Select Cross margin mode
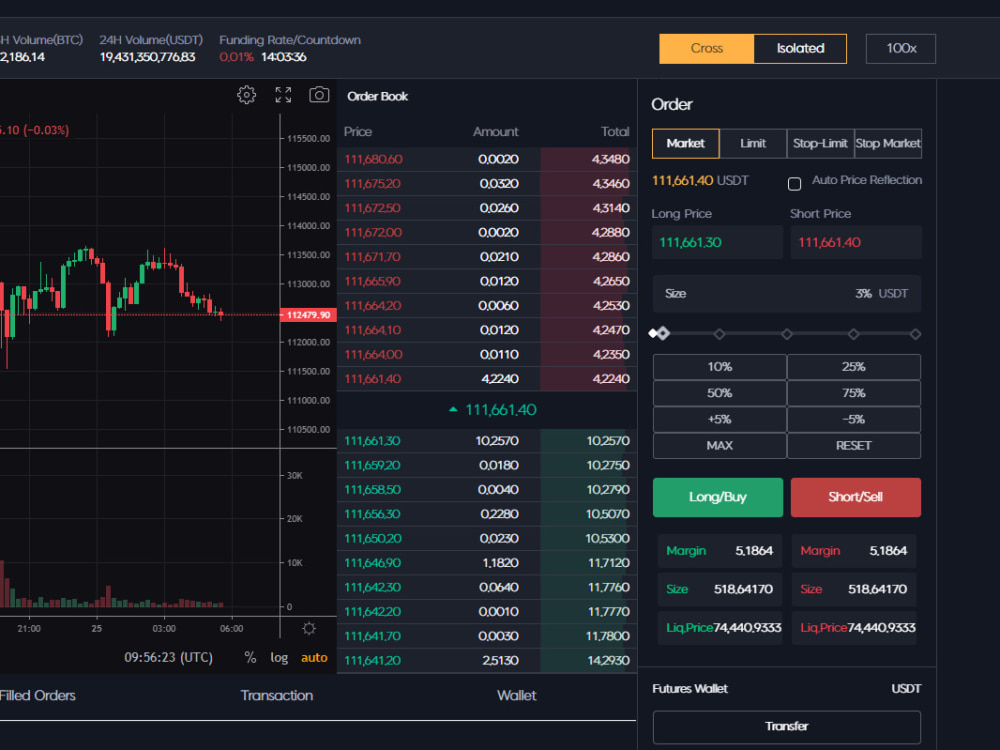This screenshot has width=1000, height=750. pyautogui.click(x=707, y=48)
